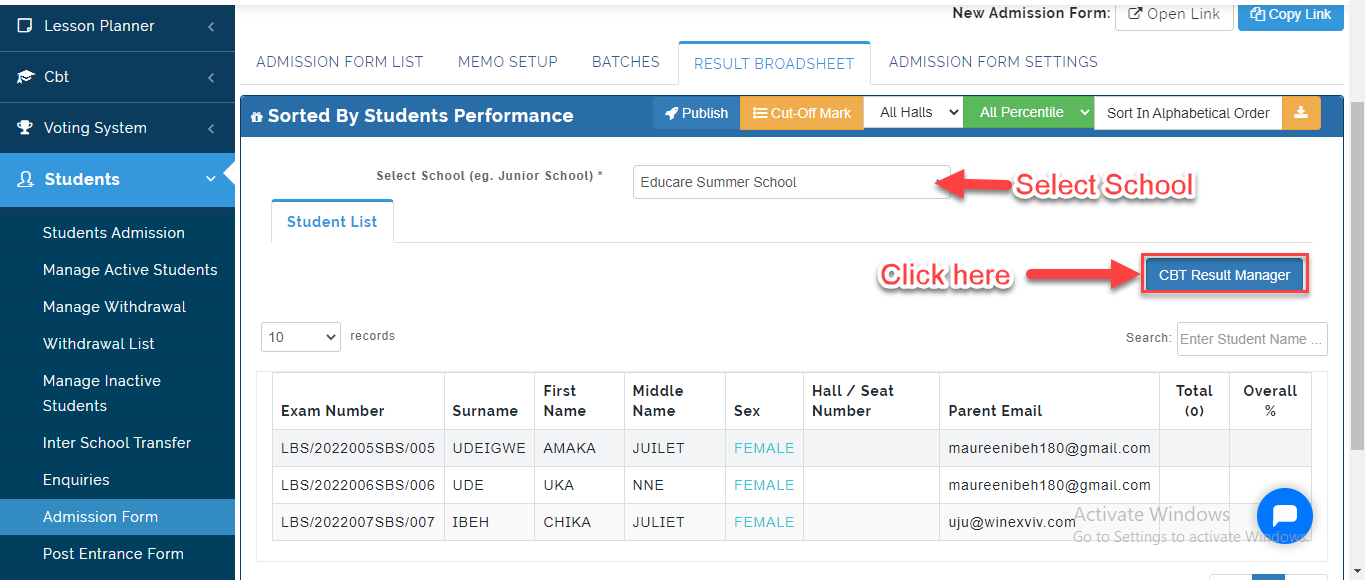The height and width of the screenshot is (580, 1365).
Task: Click the Students user icon
Action: [x=26, y=180]
